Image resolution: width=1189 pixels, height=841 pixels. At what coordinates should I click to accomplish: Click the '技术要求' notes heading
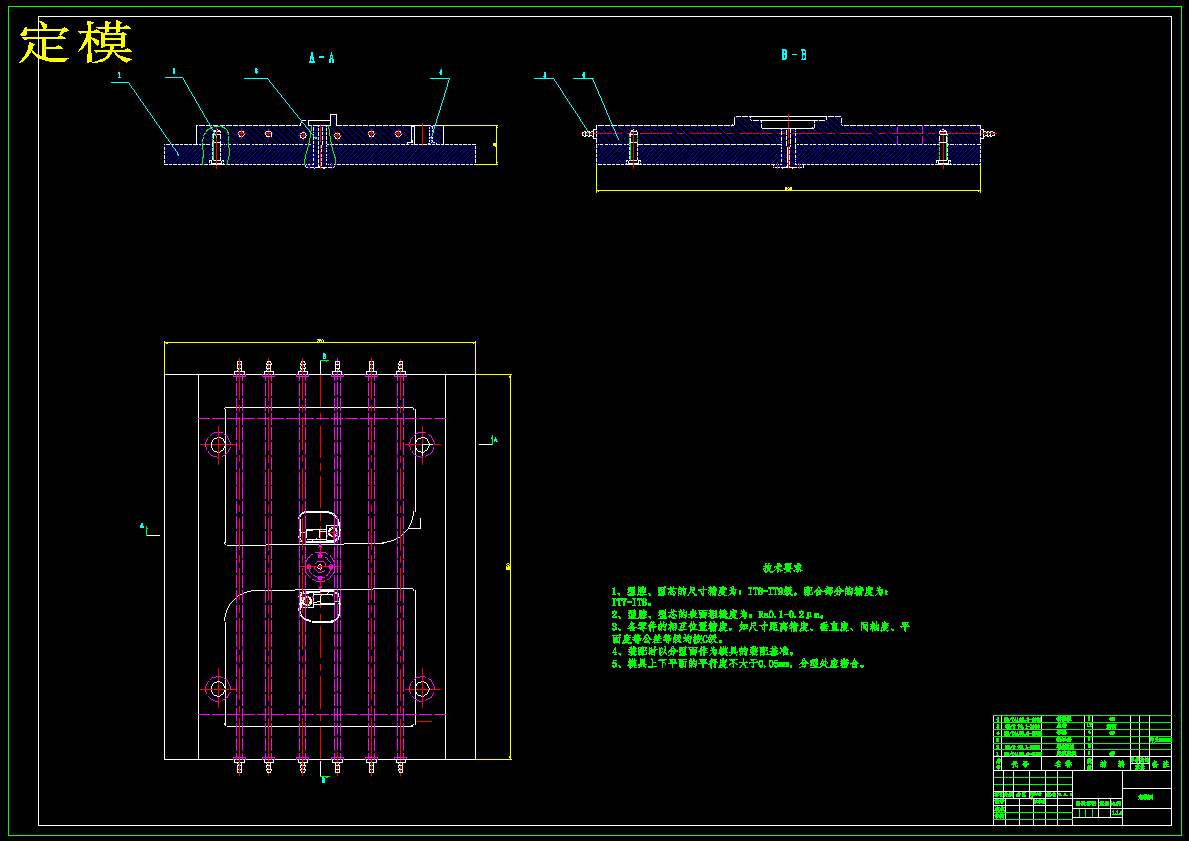pyautogui.click(x=783, y=568)
